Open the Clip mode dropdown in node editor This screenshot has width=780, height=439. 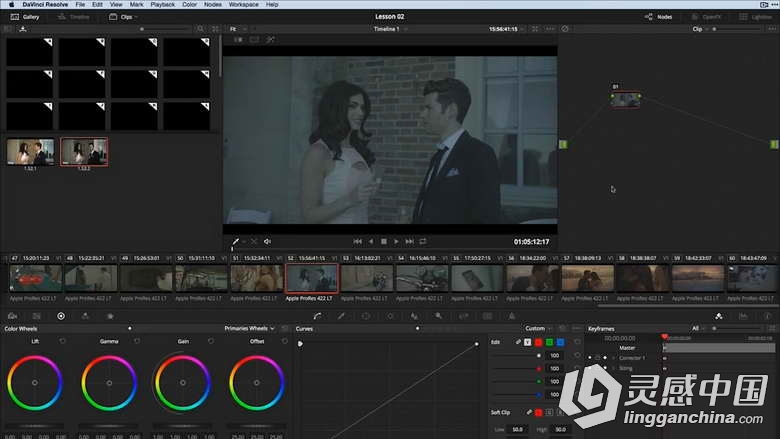click(700, 29)
